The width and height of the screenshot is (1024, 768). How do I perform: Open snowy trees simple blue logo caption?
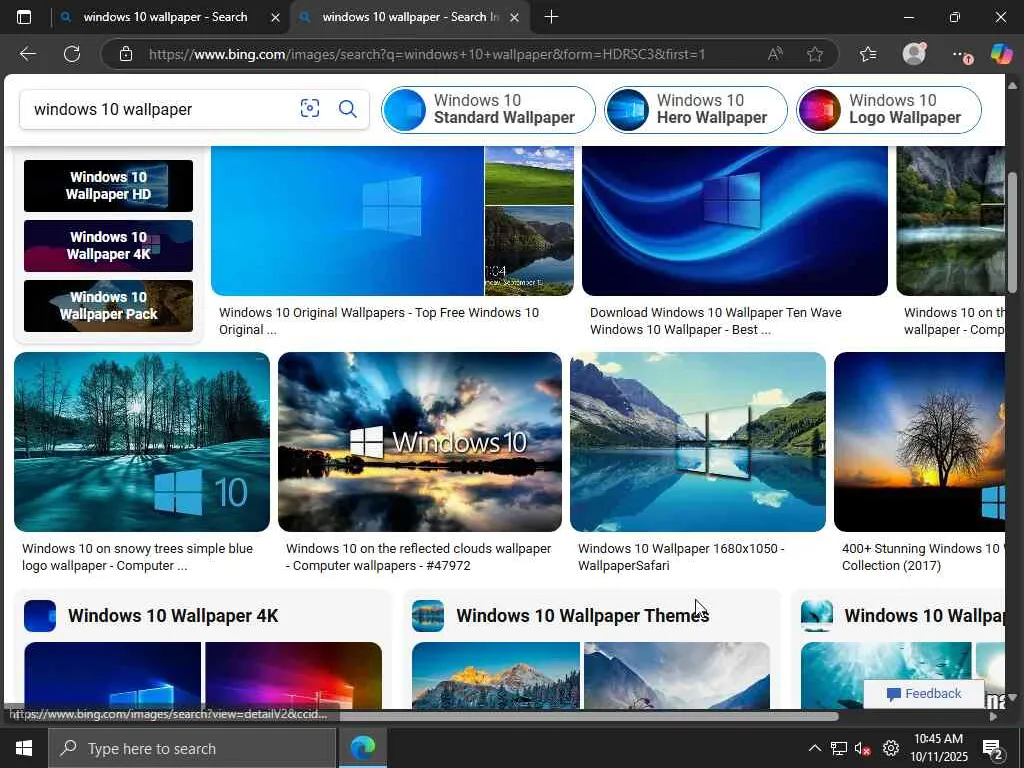(137, 557)
